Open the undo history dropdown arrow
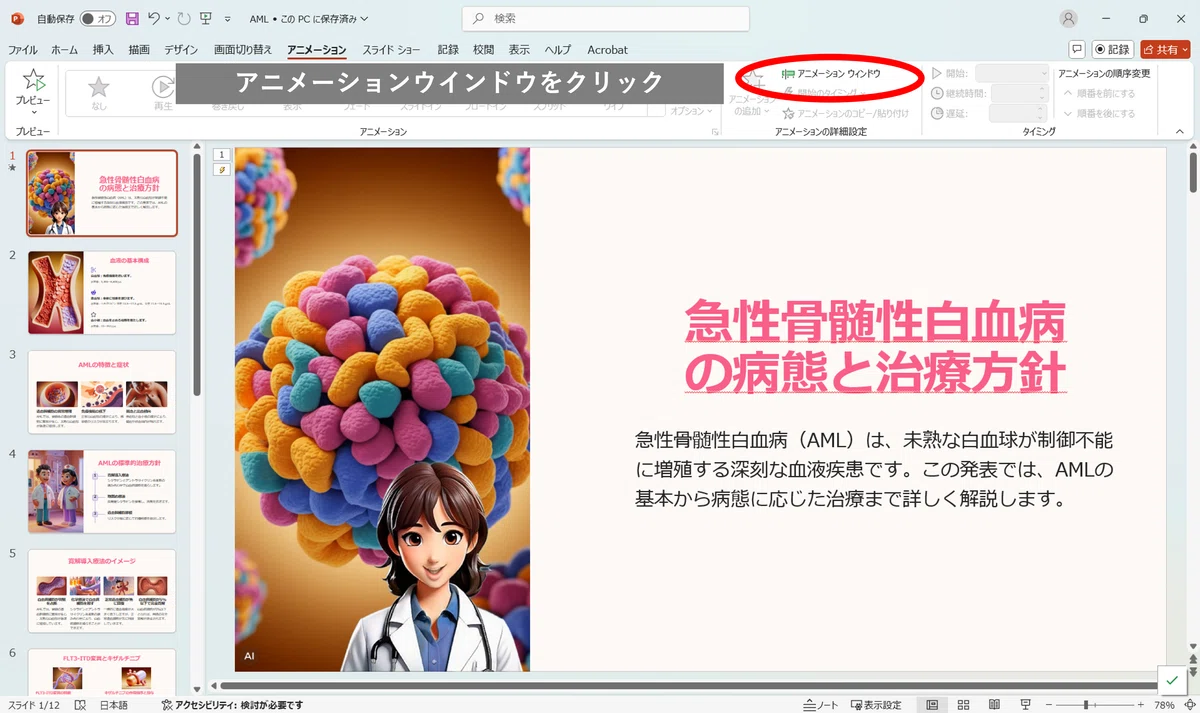This screenshot has height=713, width=1200. pos(167,19)
